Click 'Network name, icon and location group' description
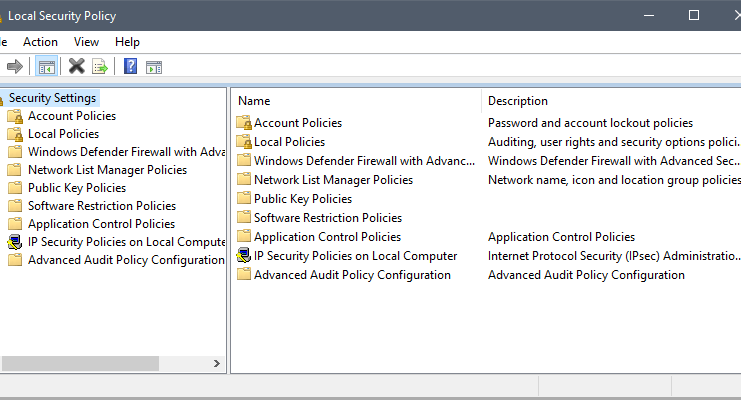Image resolution: width=741 pixels, height=400 pixels. point(614,180)
